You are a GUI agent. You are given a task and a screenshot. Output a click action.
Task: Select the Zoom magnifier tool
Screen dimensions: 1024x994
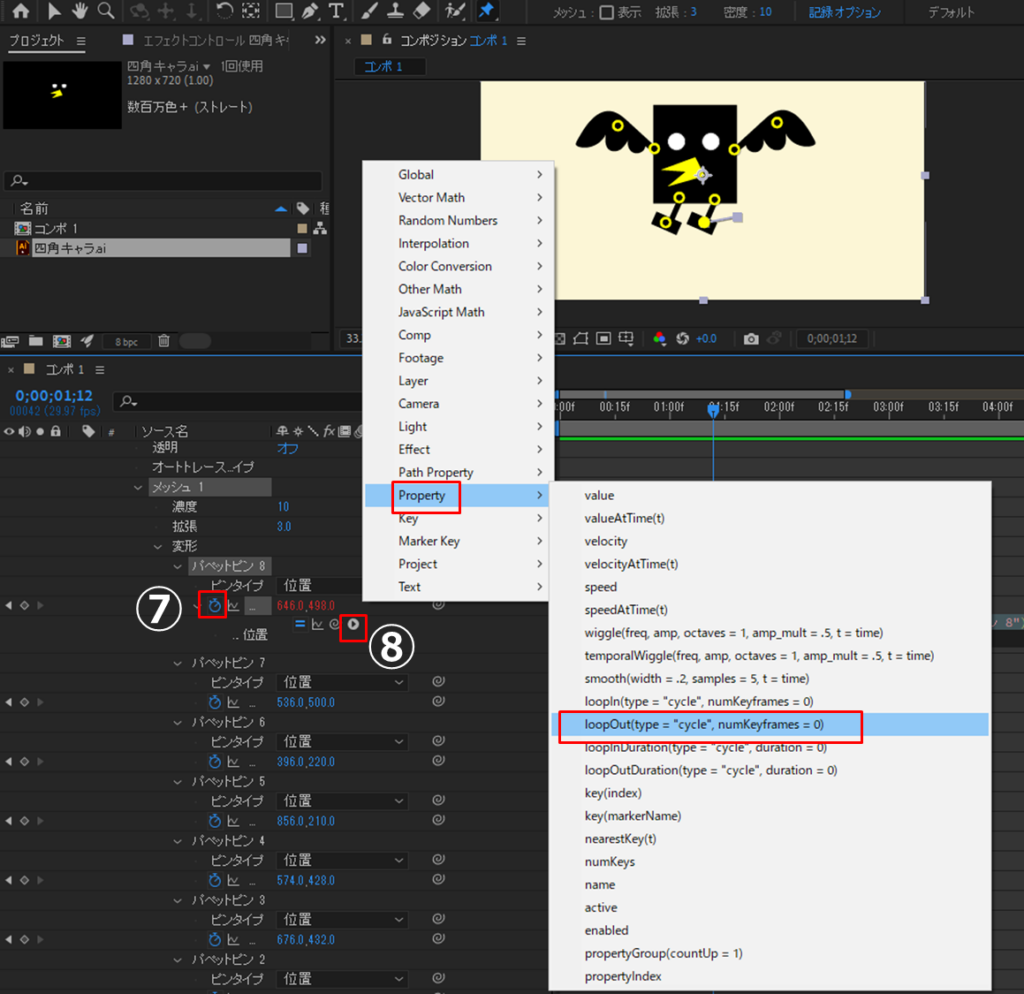(106, 12)
